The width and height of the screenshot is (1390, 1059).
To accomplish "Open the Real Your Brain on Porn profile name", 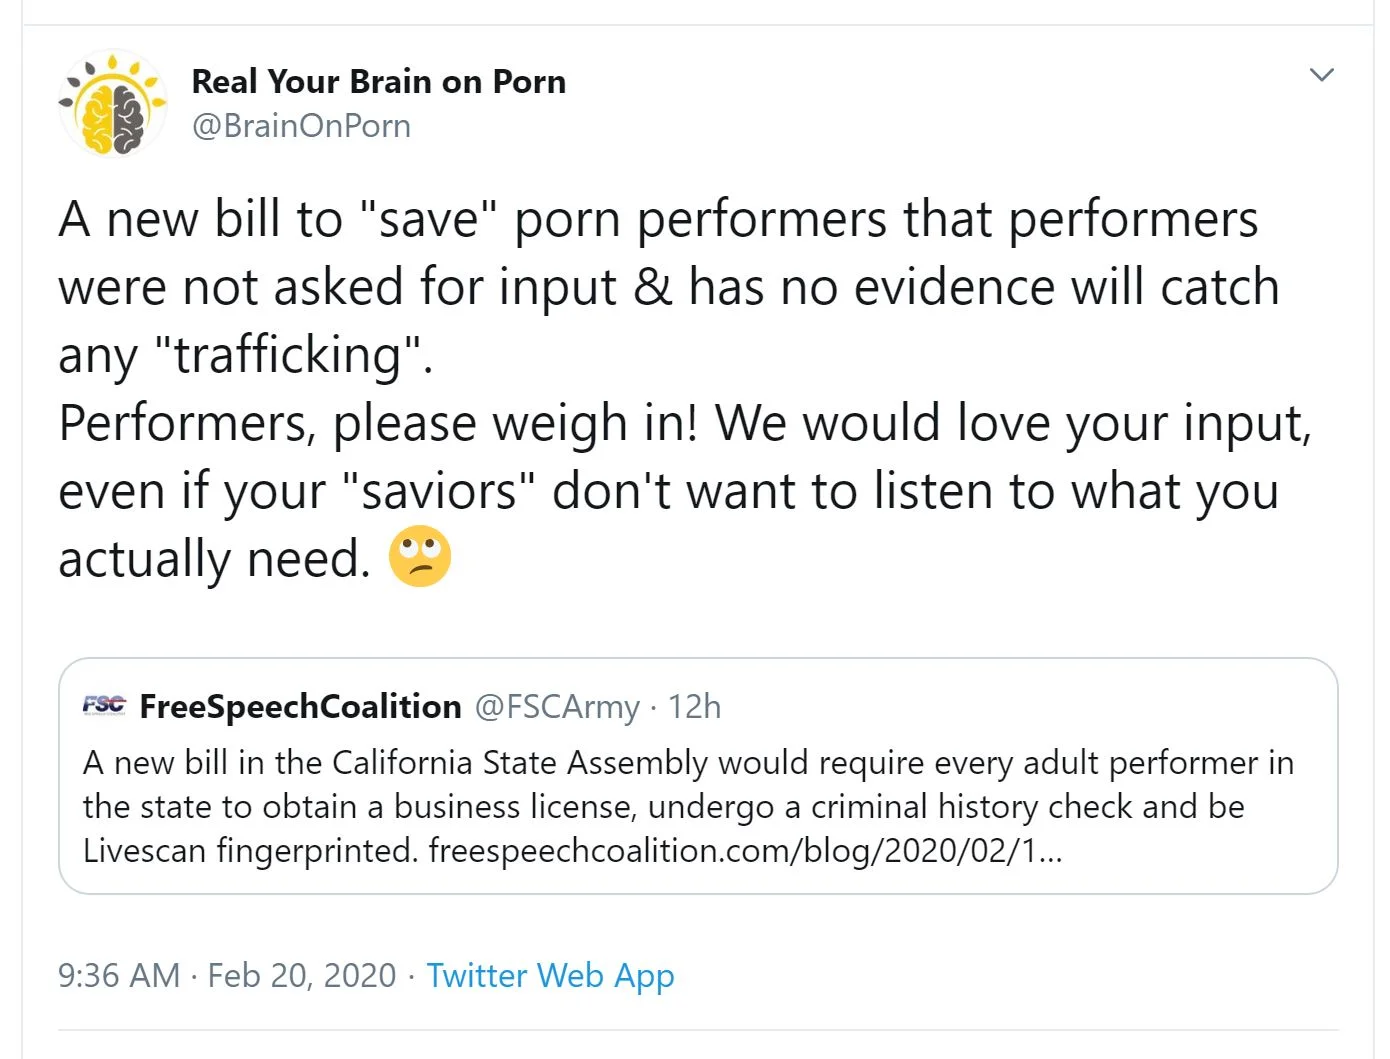I will (378, 81).
